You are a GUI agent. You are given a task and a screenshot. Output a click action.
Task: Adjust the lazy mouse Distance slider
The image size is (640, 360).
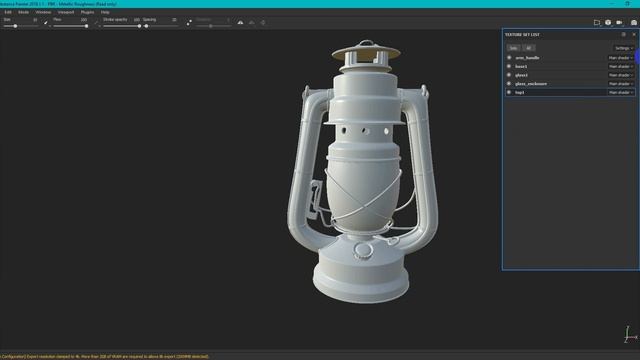coord(213,26)
